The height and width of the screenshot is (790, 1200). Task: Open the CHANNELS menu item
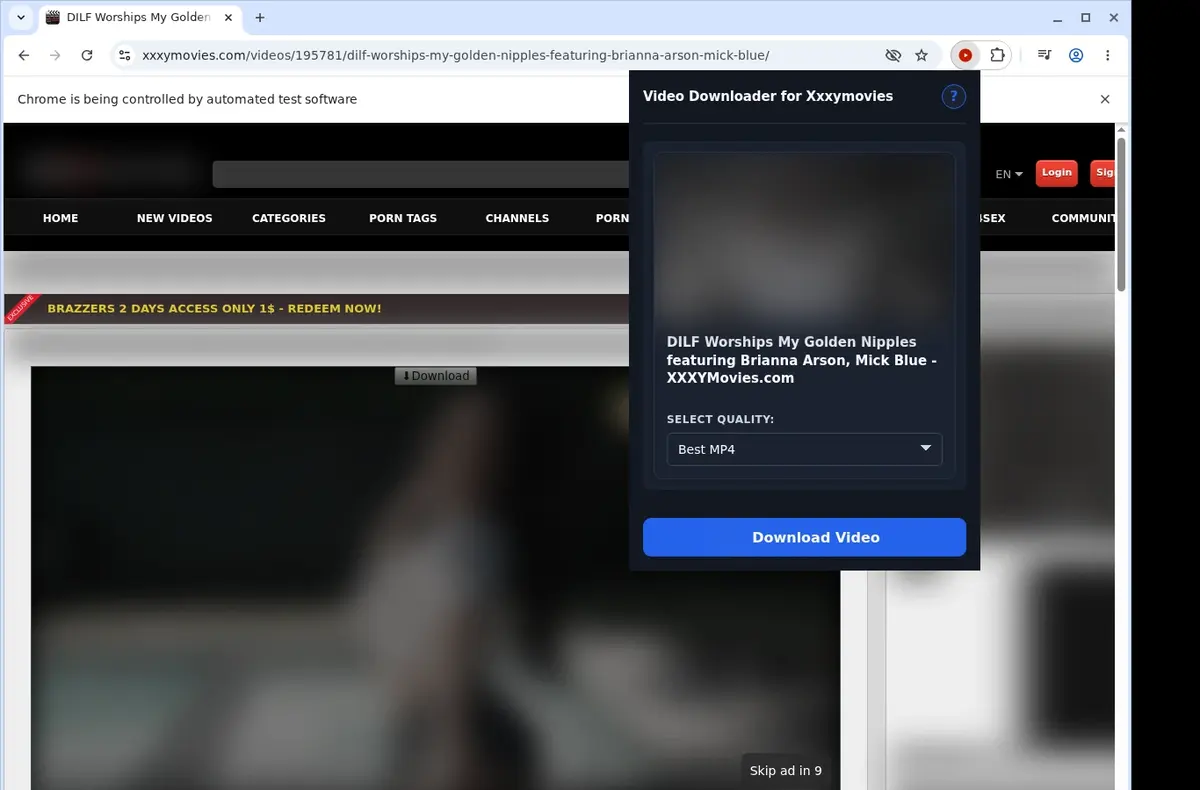[517, 218]
